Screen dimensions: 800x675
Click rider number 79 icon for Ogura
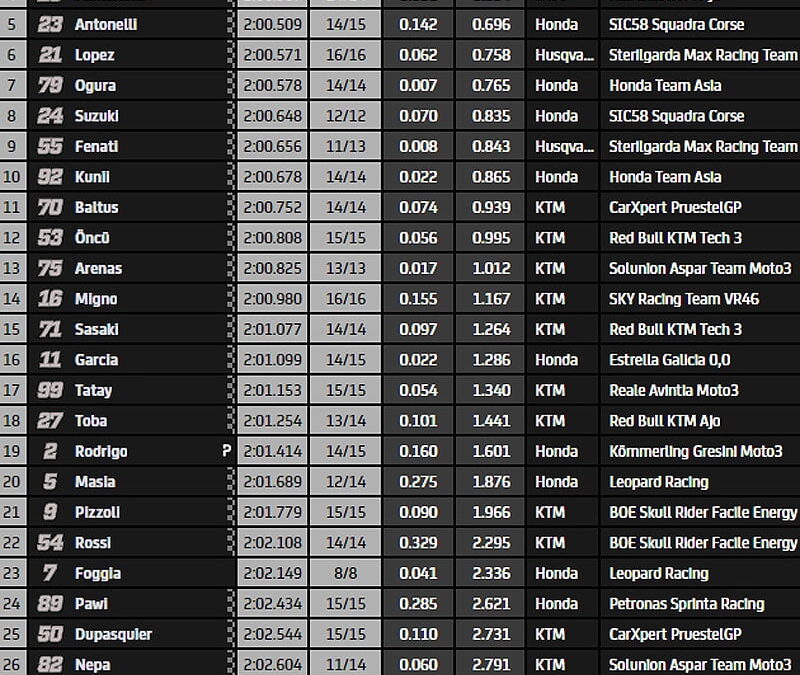pyautogui.click(x=50, y=85)
